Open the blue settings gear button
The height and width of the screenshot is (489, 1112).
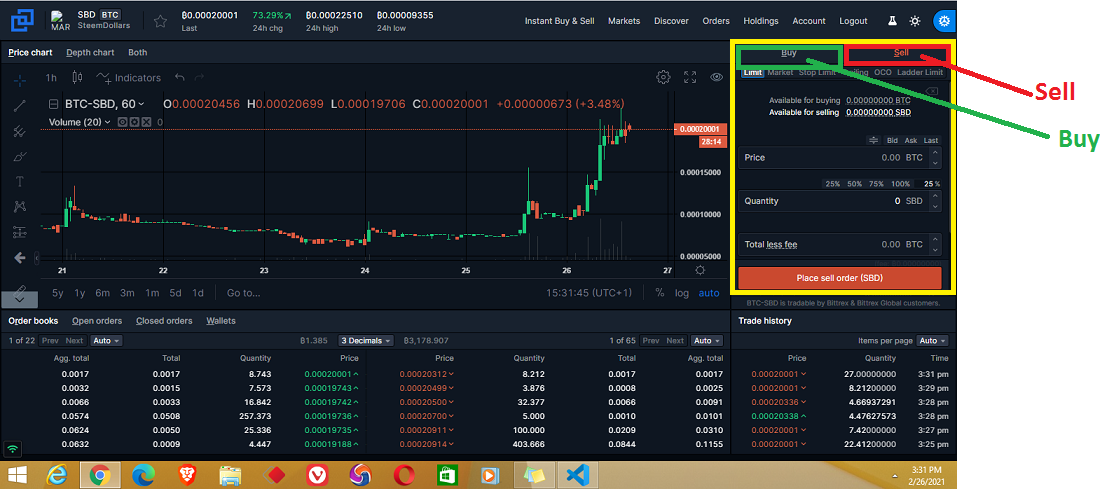pyautogui.click(x=944, y=21)
